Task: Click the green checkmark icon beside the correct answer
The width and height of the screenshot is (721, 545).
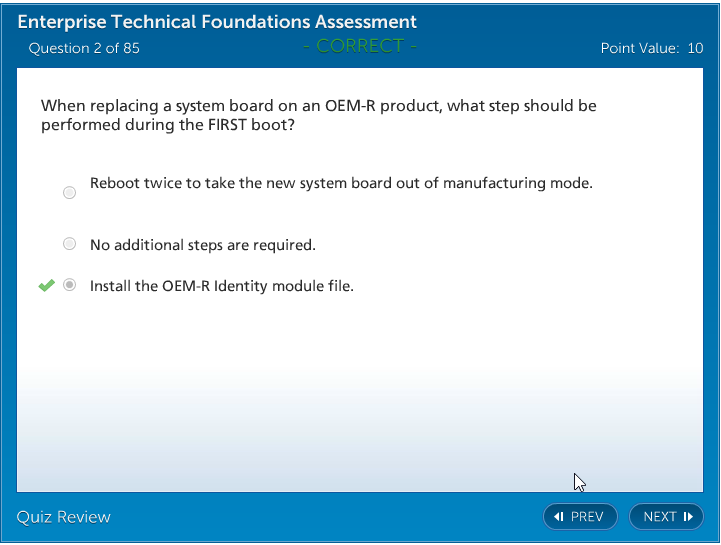Action: point(46,286)
